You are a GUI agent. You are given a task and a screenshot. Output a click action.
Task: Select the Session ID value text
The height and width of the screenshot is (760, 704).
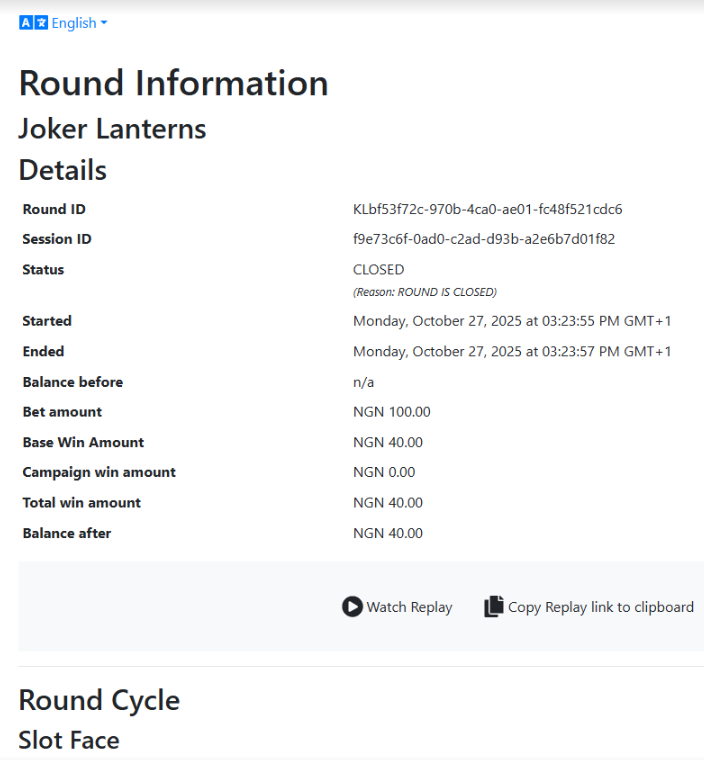click(483, 239)
